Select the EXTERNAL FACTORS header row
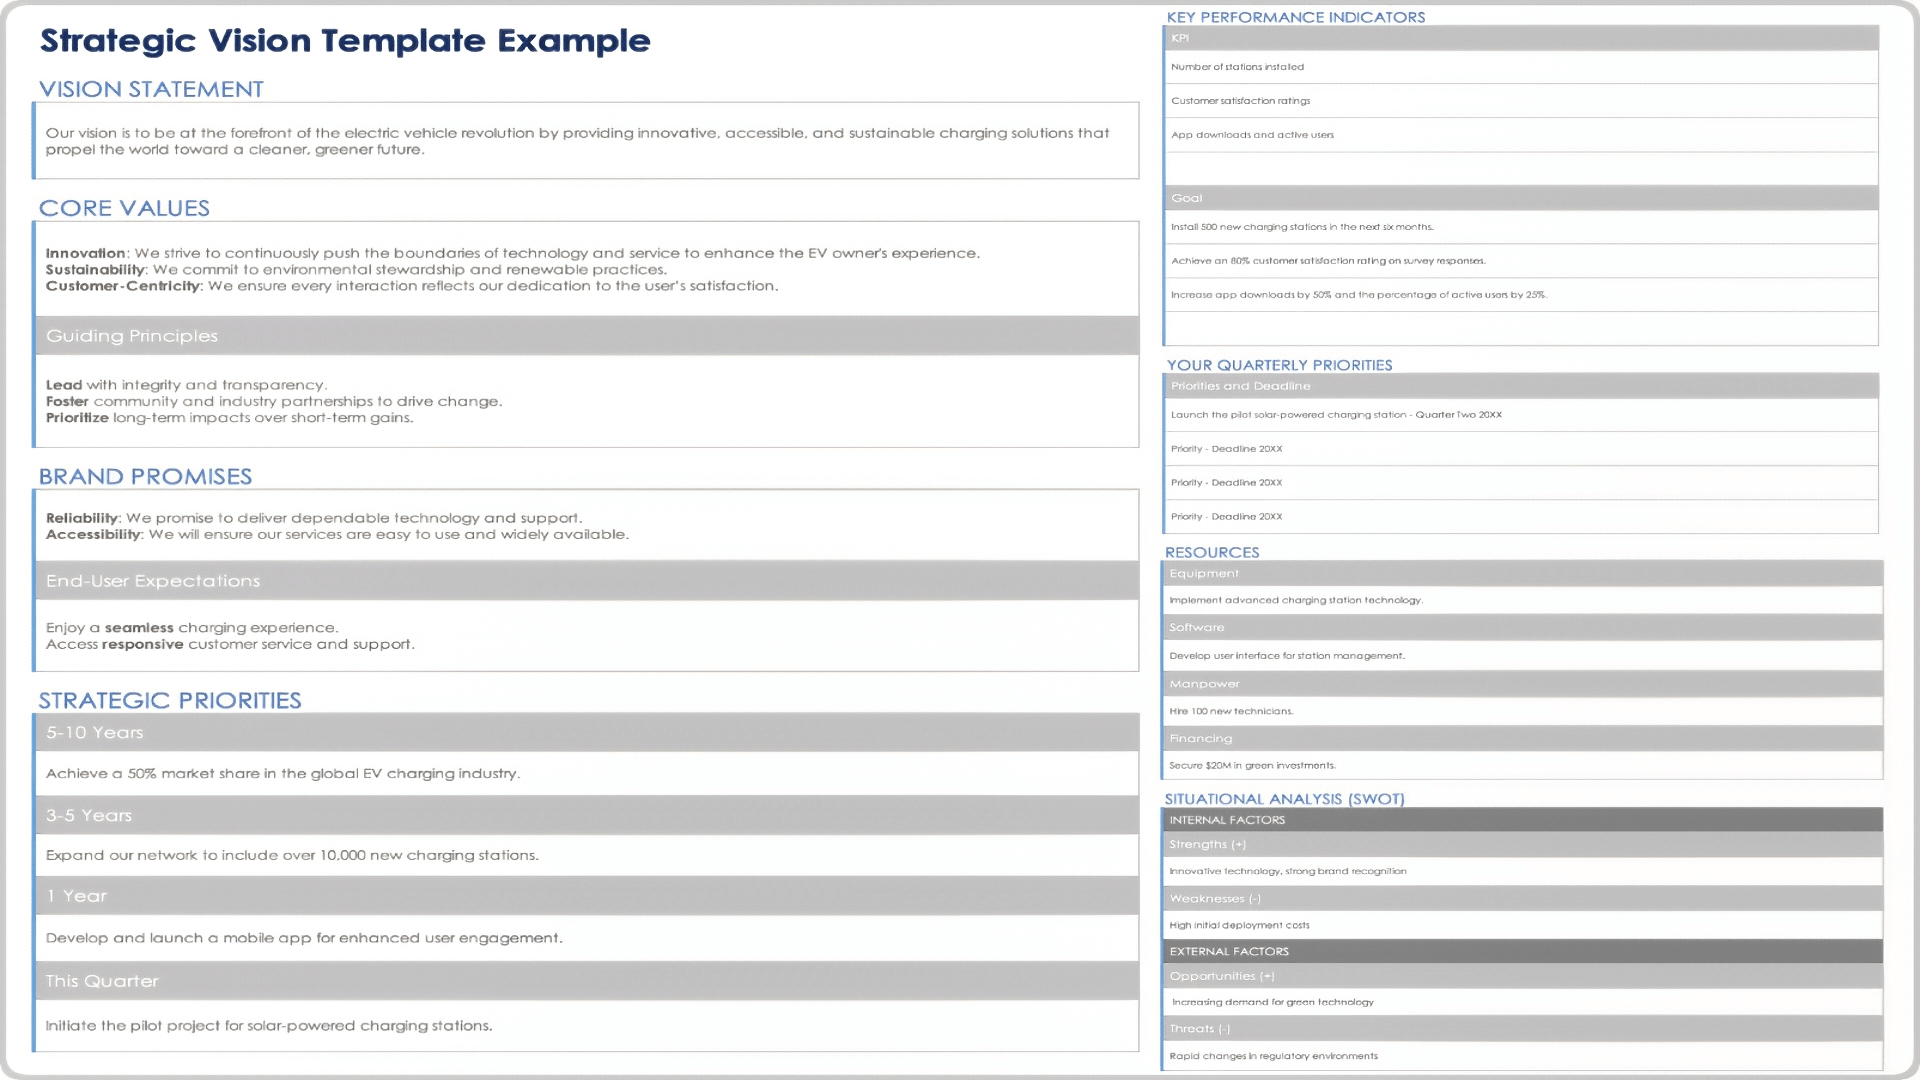 pyautogui.click(x=1522, y=952)
